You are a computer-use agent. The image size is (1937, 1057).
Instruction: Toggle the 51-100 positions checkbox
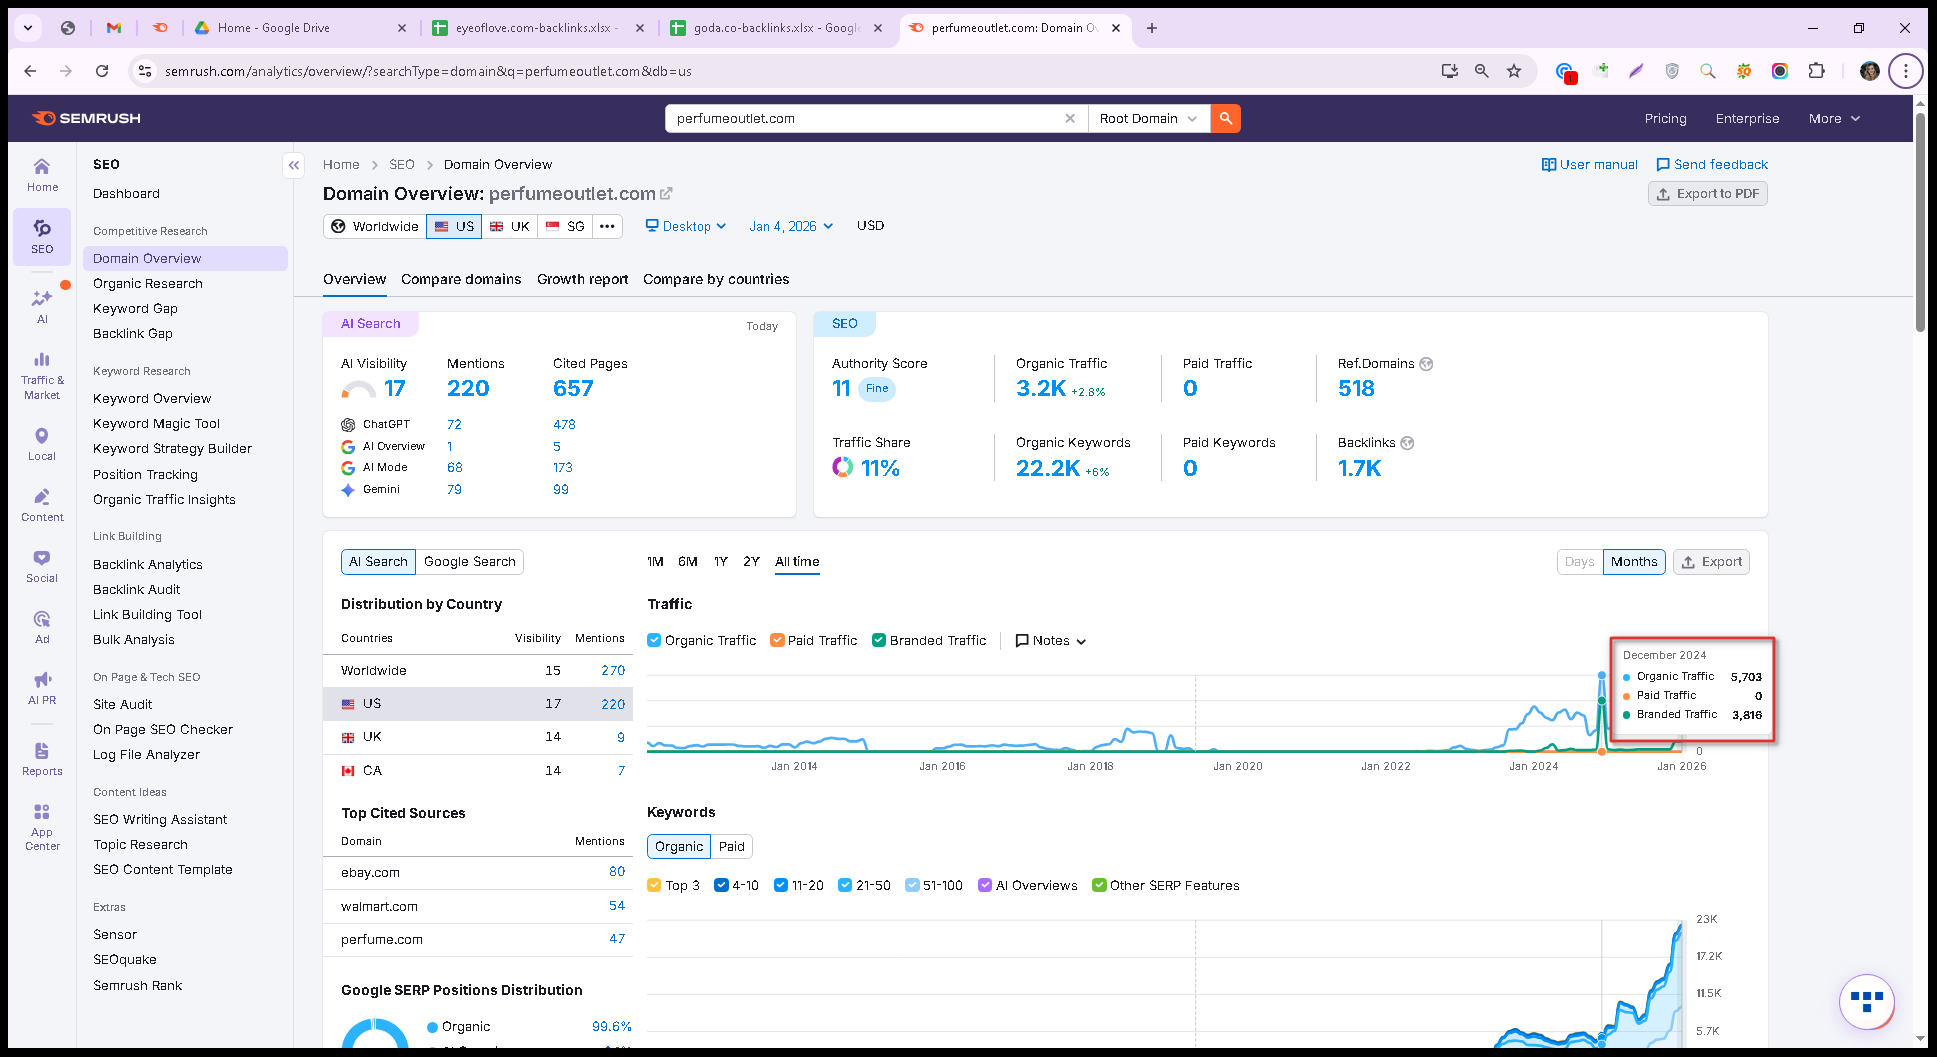tap(912, 885)
